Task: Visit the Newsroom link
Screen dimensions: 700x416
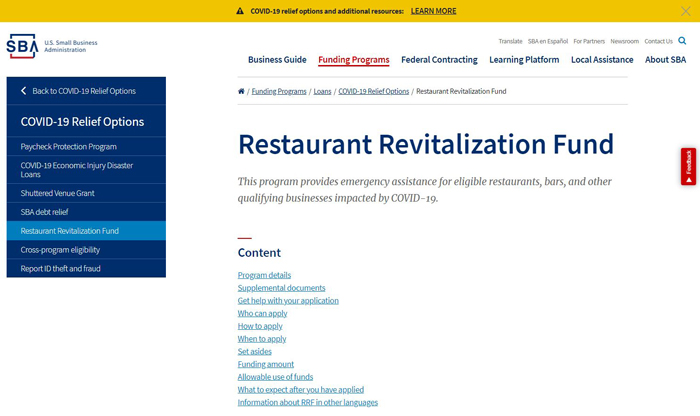Action: pos(625,41)
